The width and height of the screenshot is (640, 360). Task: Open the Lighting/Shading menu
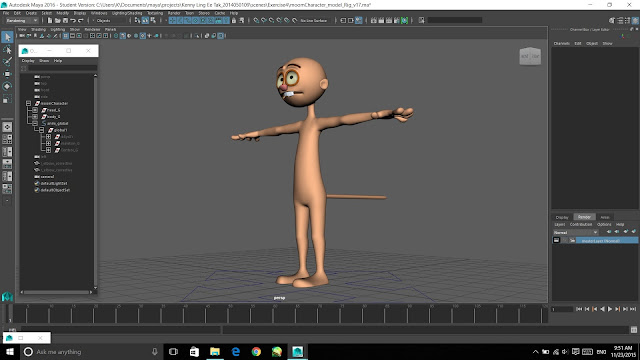click(x=127, y=13)
